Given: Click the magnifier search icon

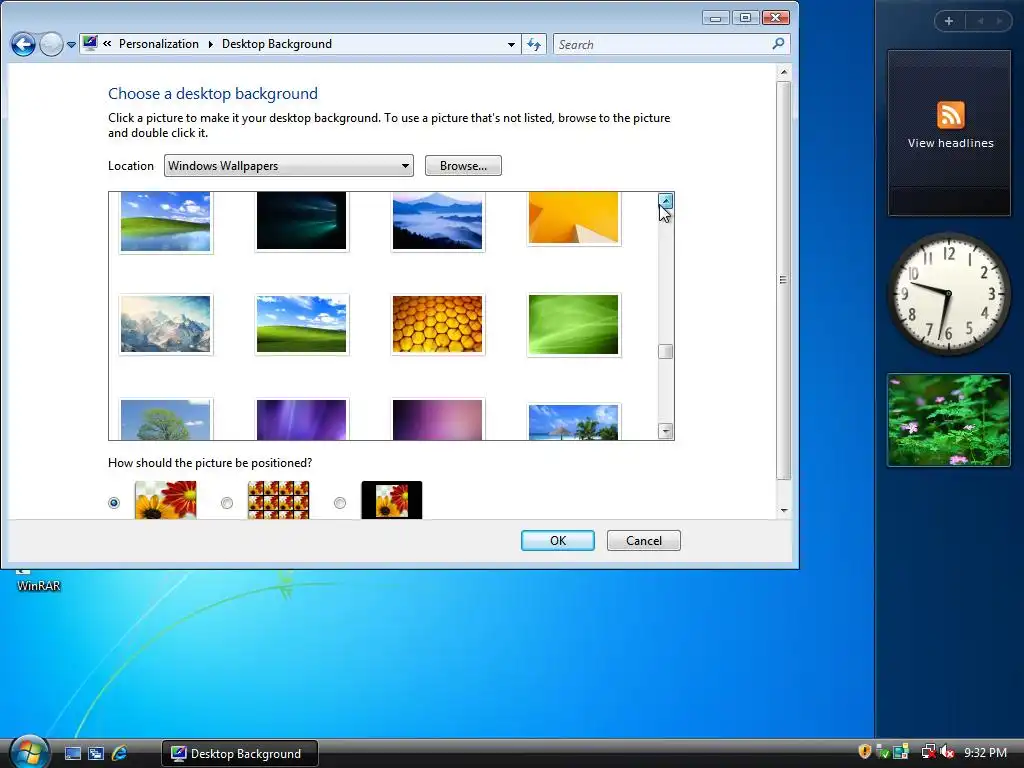Looking at the screenshot, I should (x=778, y=44).
